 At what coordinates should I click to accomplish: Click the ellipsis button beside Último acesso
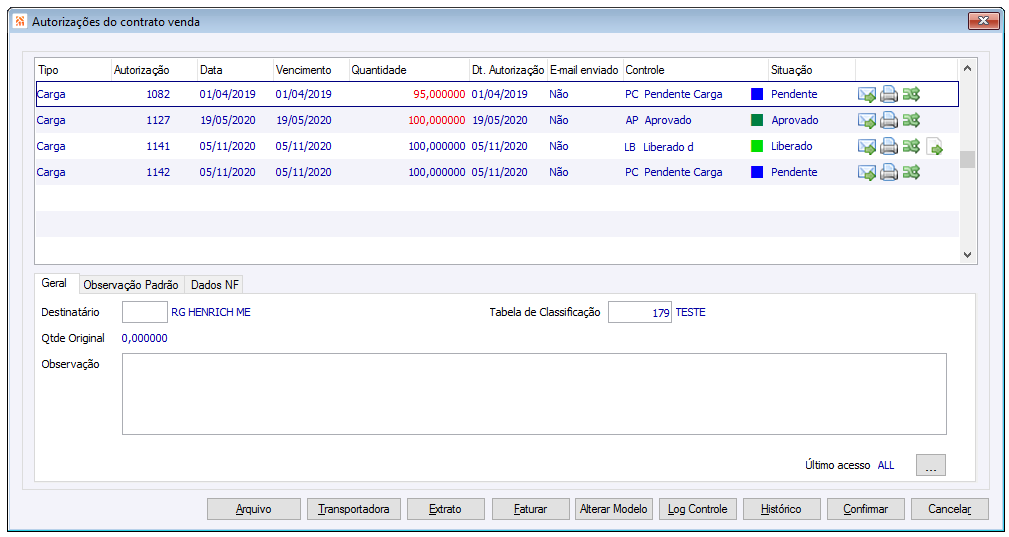tap(930, 465)
